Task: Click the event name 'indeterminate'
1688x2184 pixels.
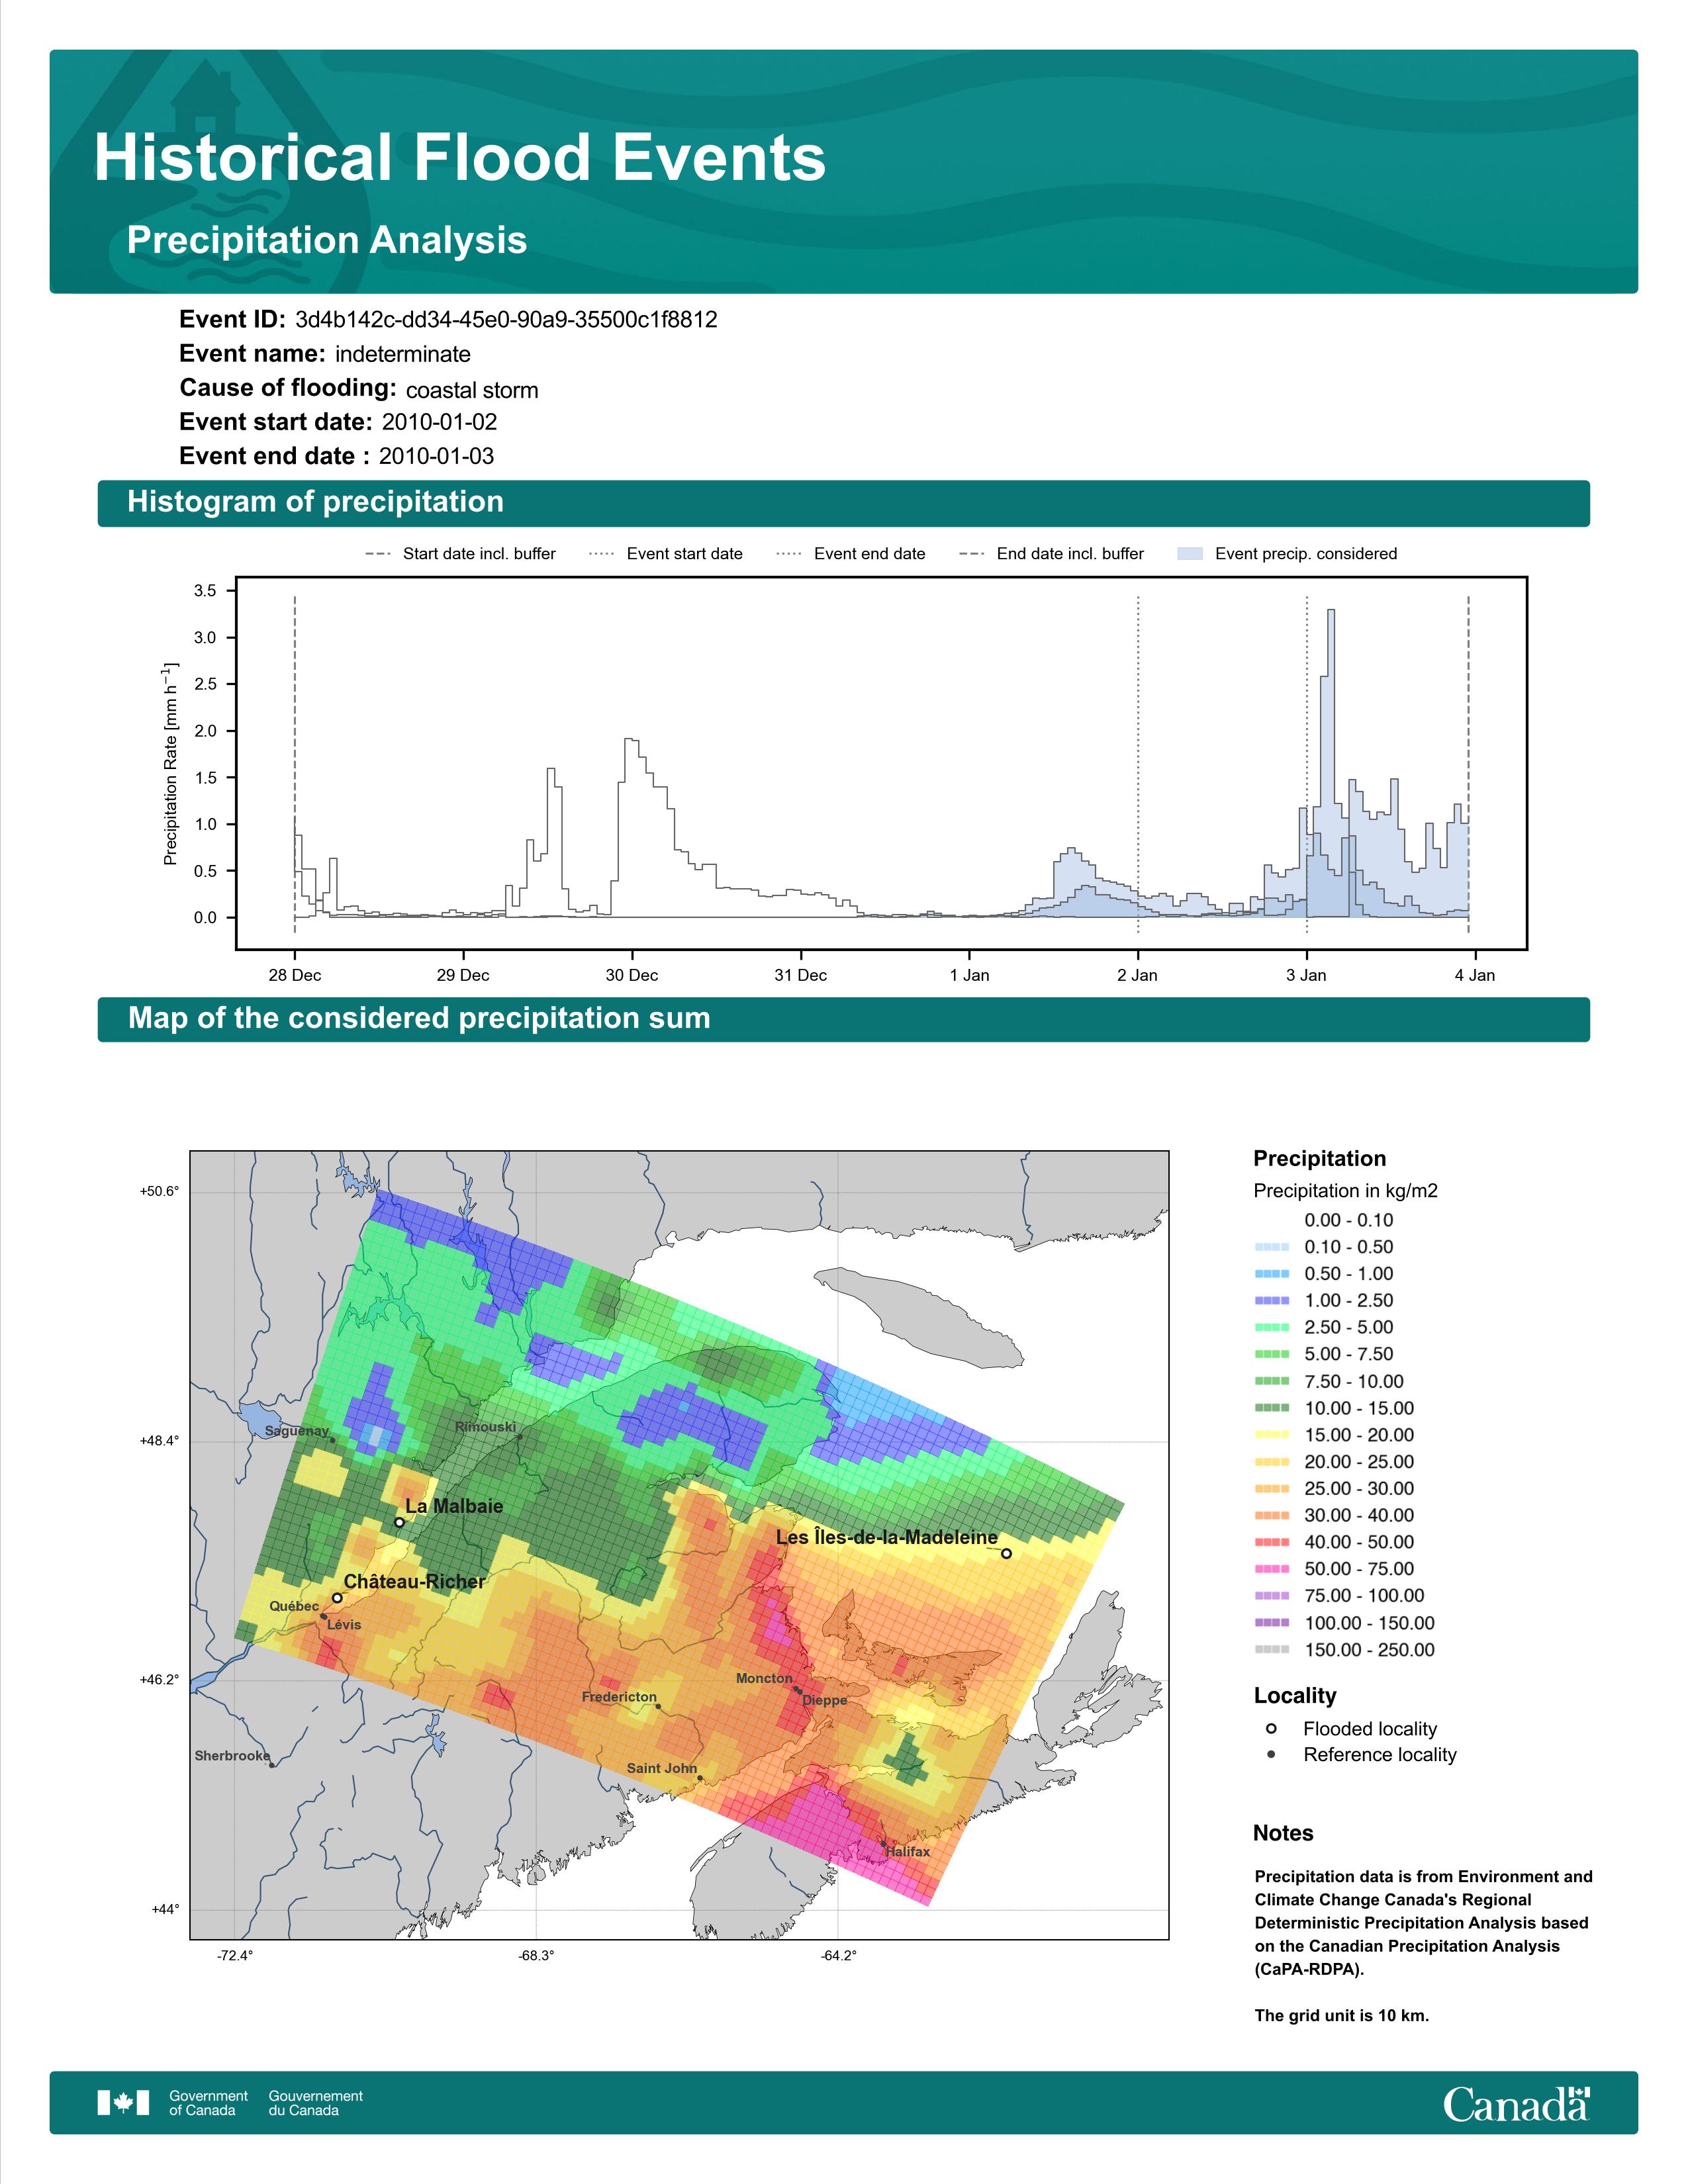Action: point(403,354)
